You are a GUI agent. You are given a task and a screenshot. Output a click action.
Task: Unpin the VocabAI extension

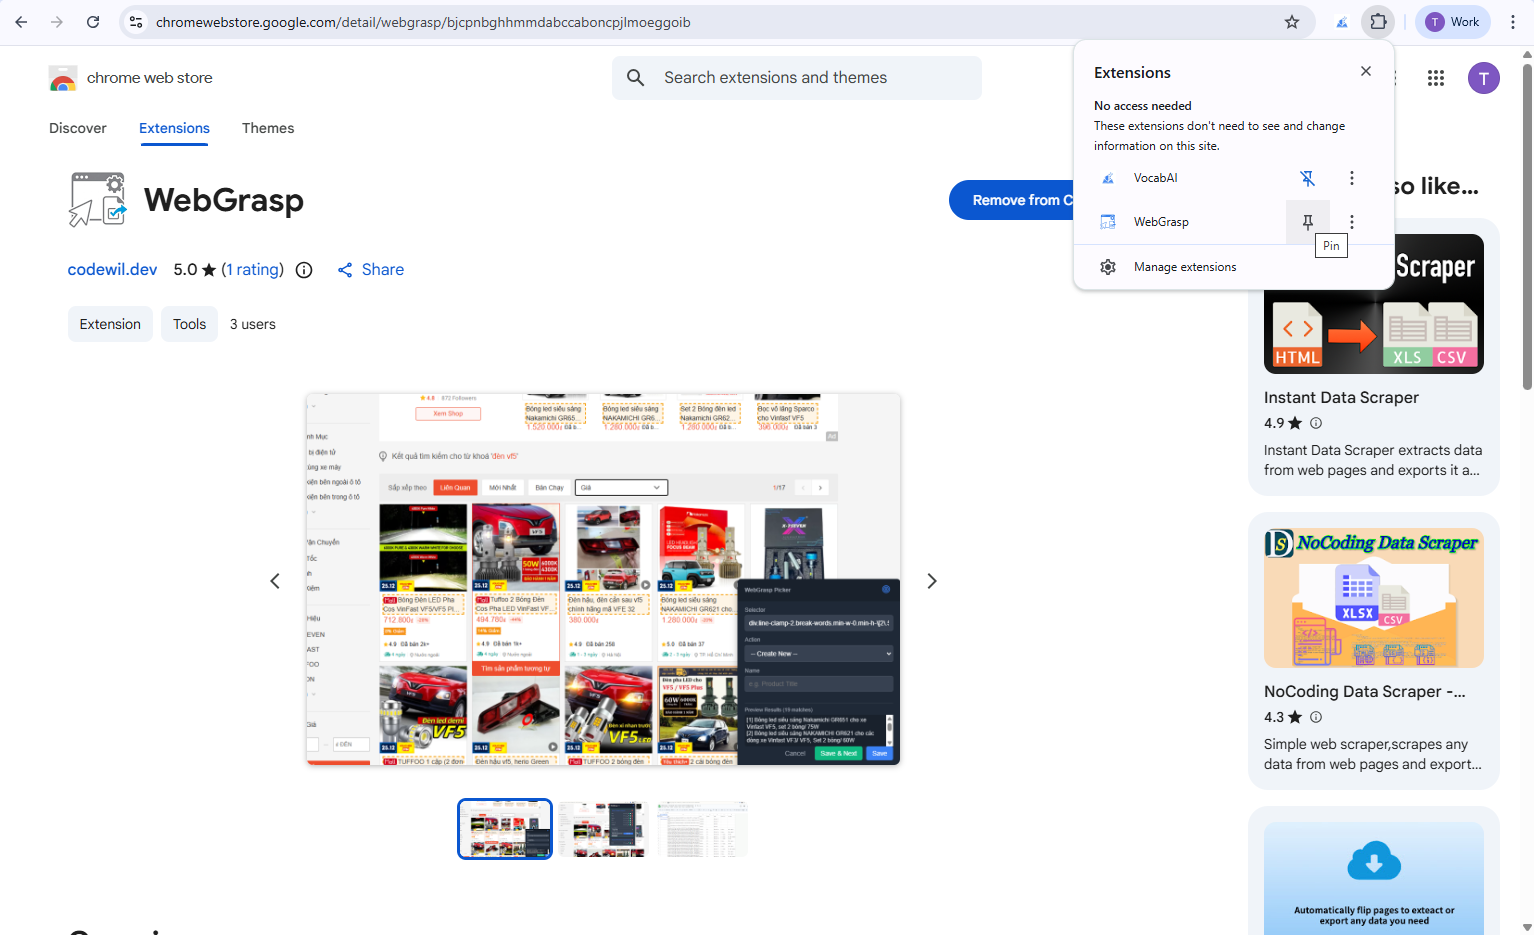click(1307, 177)
